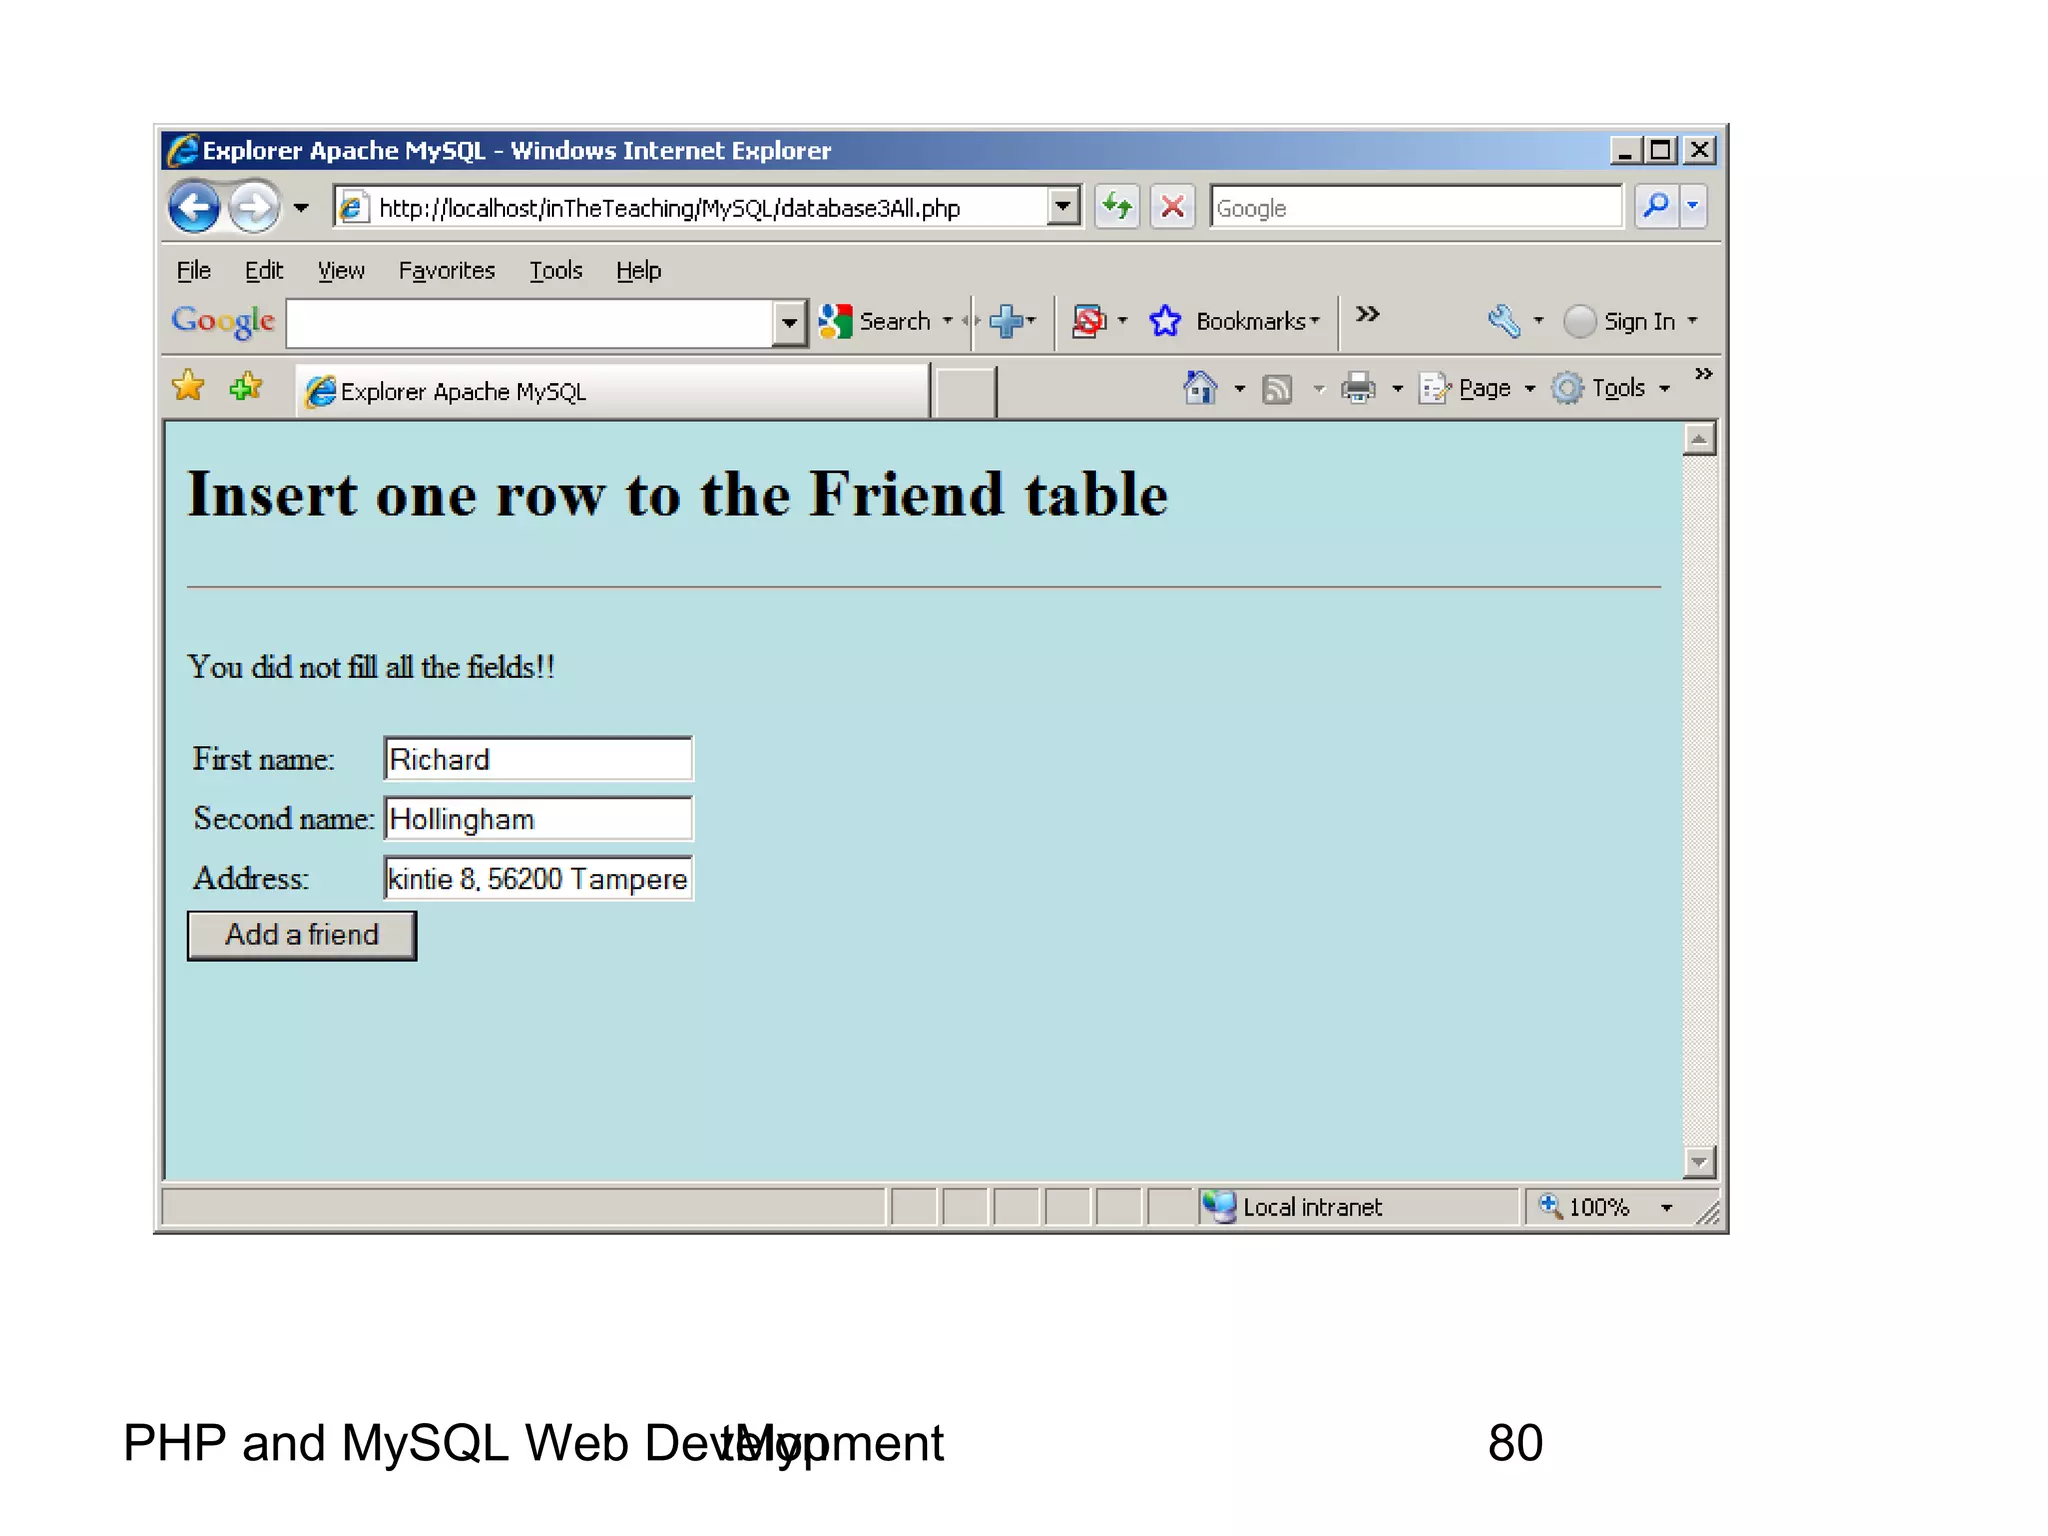Click the Google toolbar logo

pos(223,321)
